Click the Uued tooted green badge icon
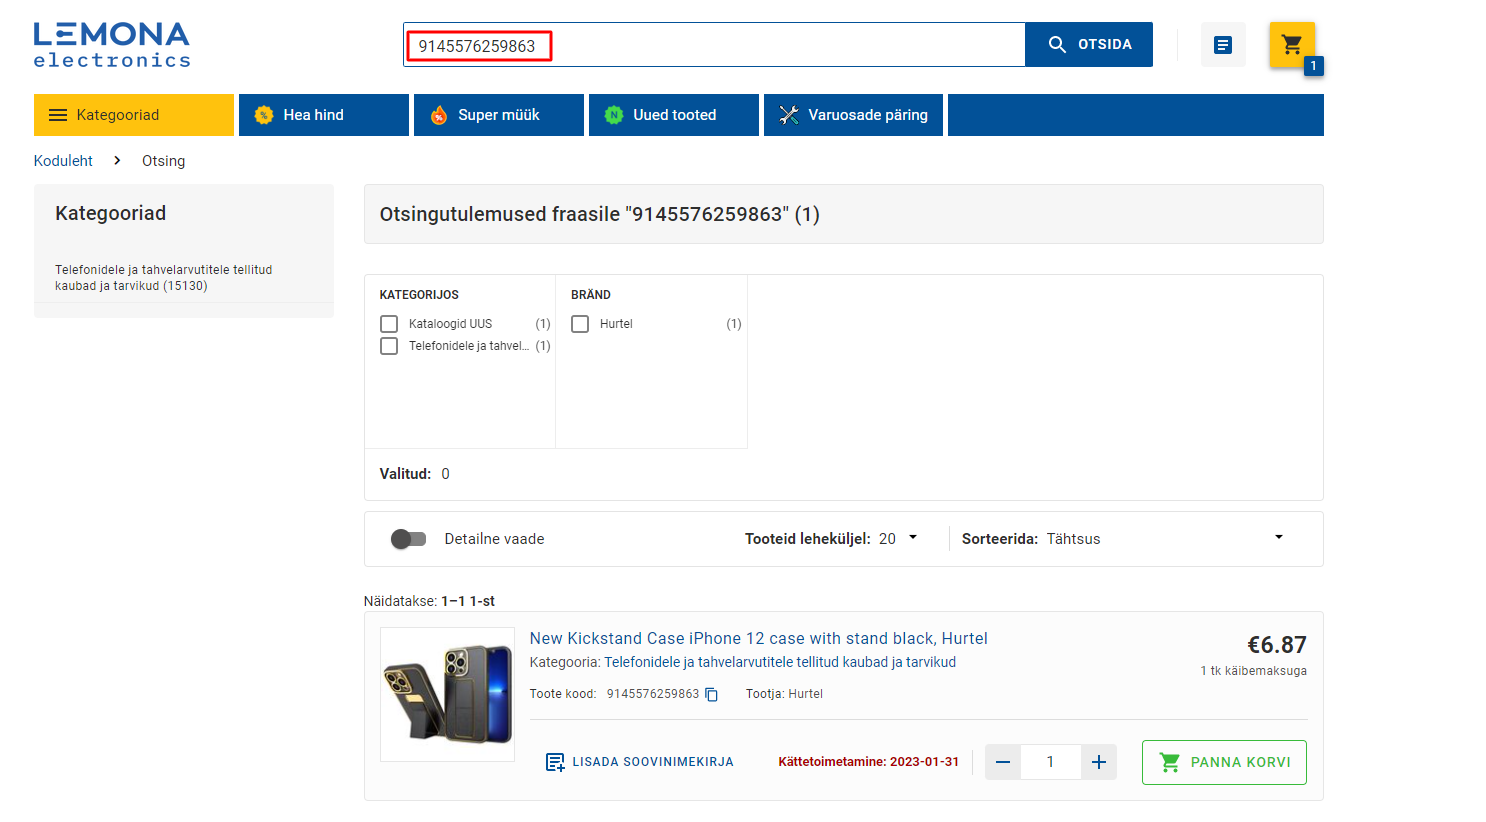 (614, 115)
